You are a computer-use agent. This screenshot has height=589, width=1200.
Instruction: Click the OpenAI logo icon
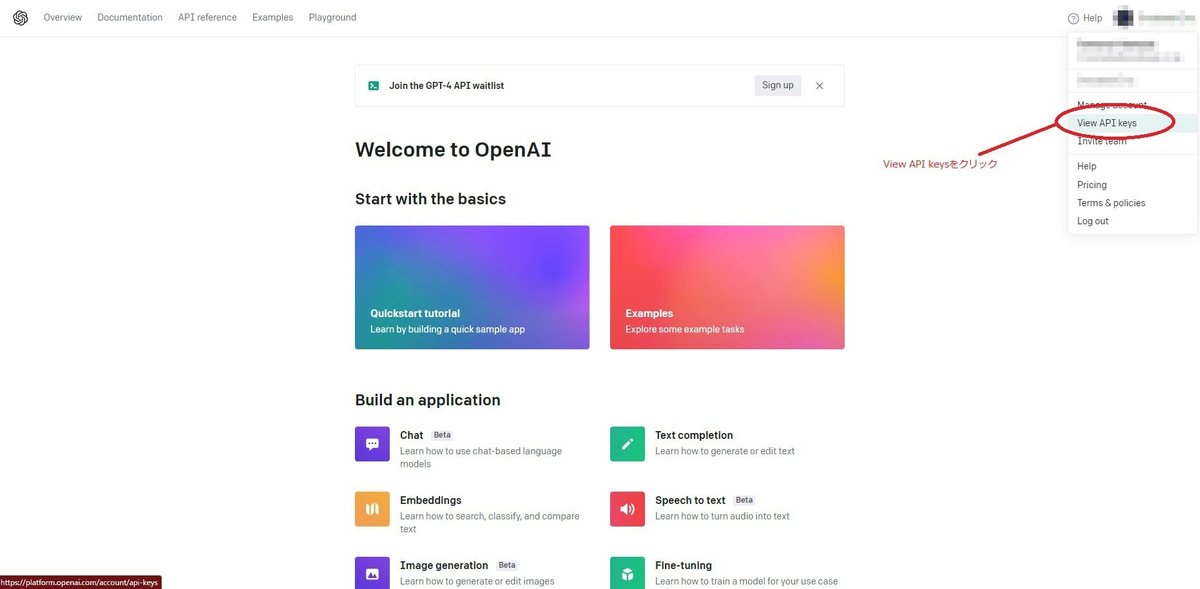tap(20, 18)
